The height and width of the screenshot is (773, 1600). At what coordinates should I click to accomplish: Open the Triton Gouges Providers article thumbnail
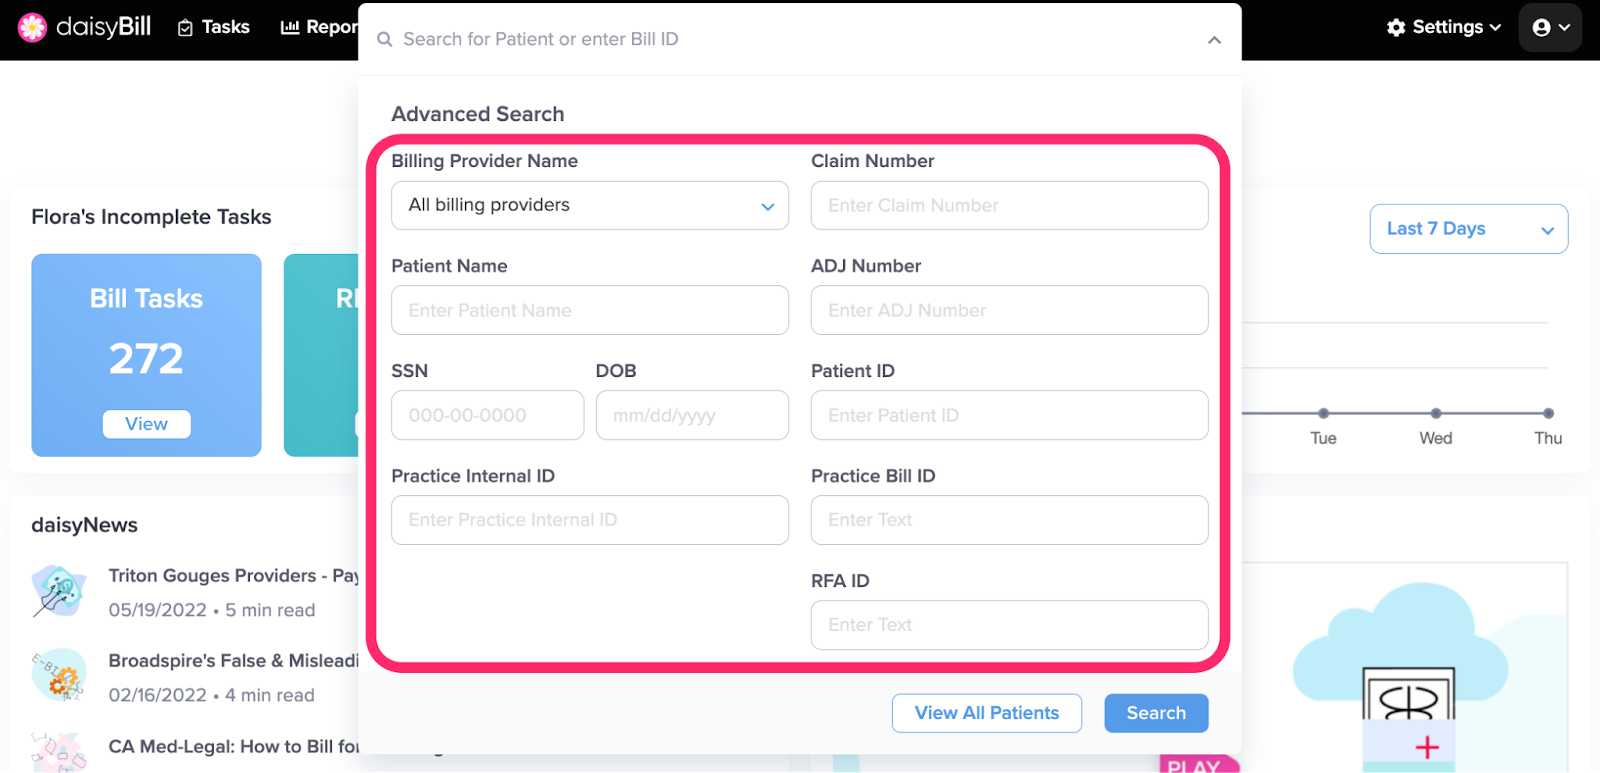pos(58,591)
